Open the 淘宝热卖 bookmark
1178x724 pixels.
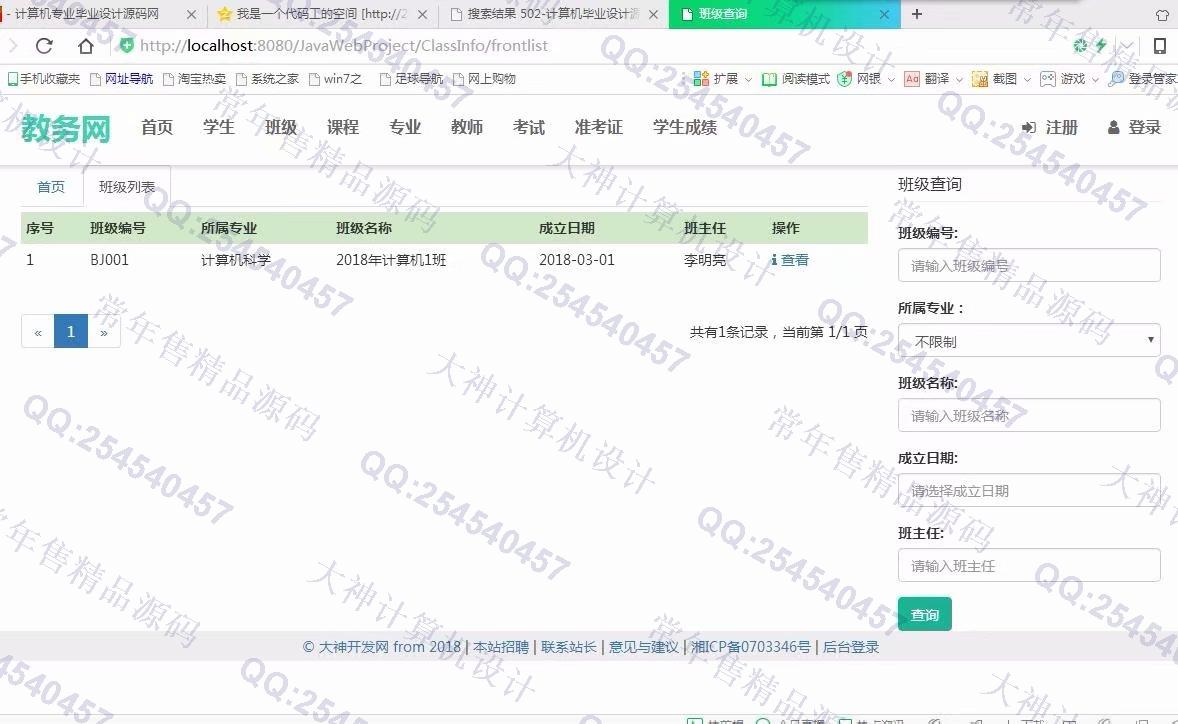pos(195,79)
